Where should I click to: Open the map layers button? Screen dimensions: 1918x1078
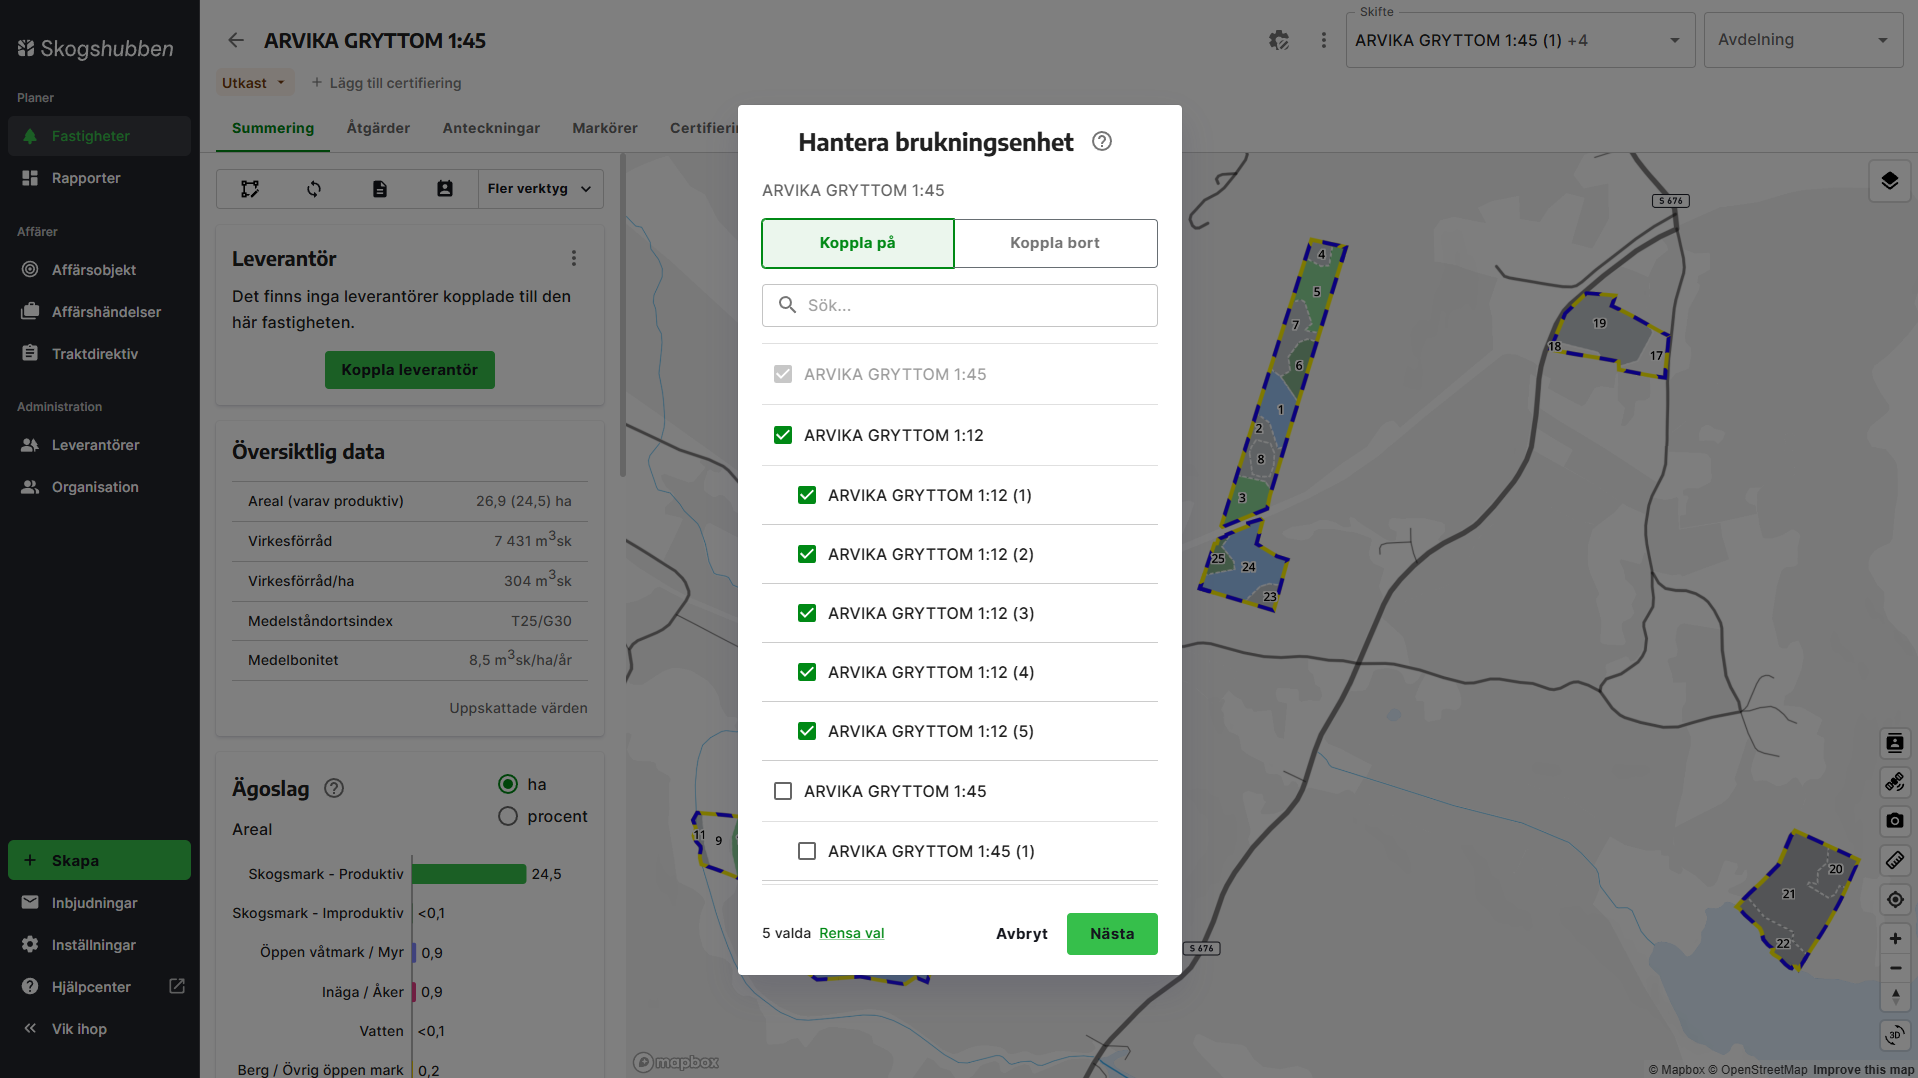tap(1890, 181)
